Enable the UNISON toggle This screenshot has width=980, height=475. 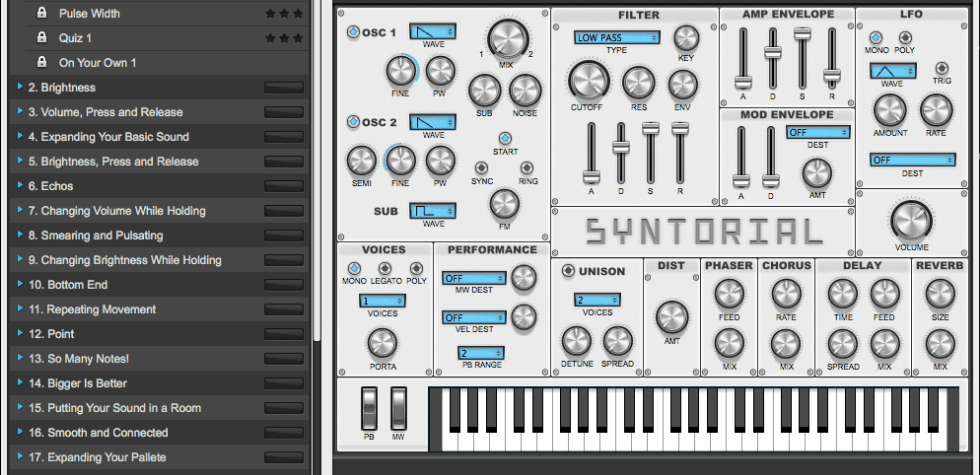(x=568, y=271)
